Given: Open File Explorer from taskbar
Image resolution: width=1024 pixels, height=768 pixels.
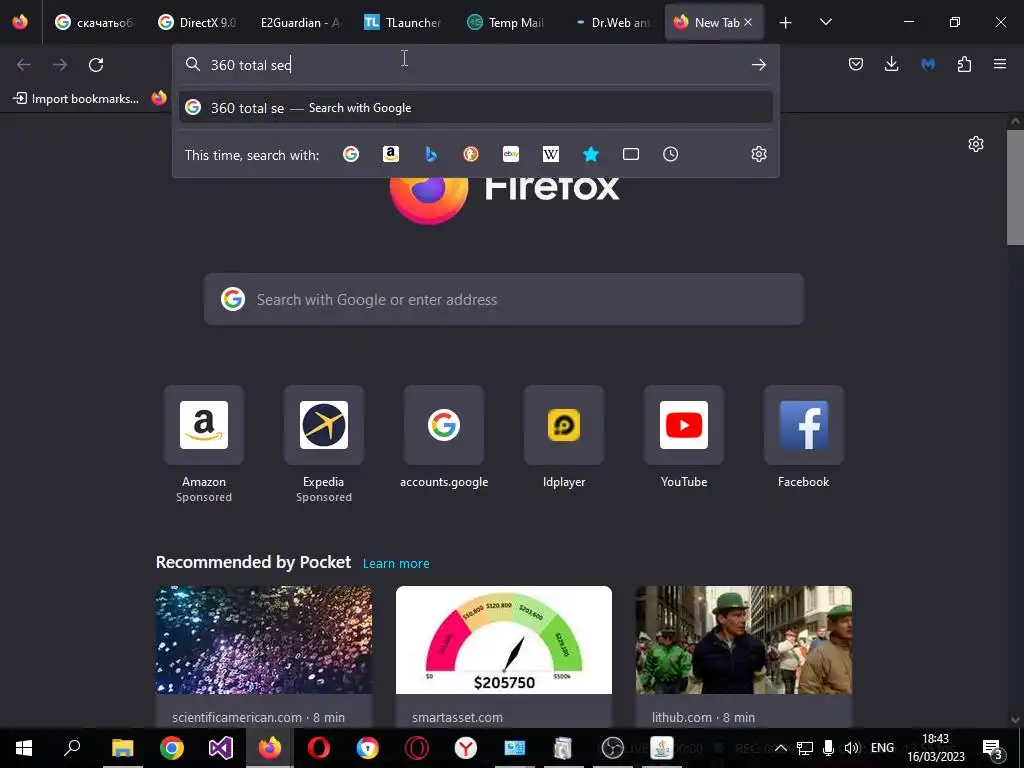Looking at the screenshot, I should [x=122, y=748].
